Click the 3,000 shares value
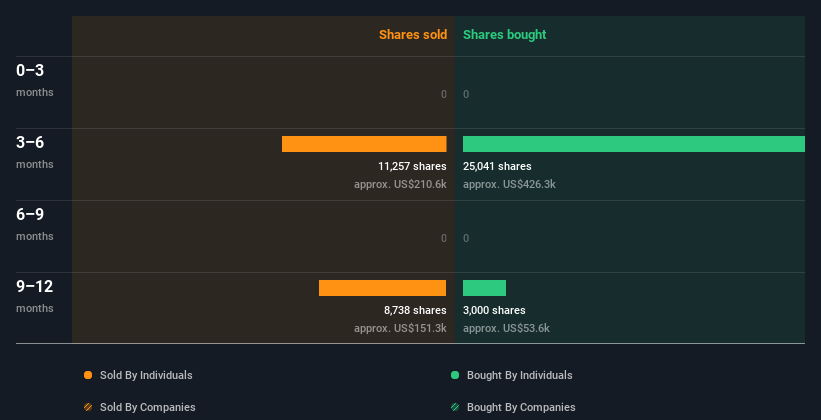The height and width of the screenshot is (420, 821). click(x=494, y=310)
